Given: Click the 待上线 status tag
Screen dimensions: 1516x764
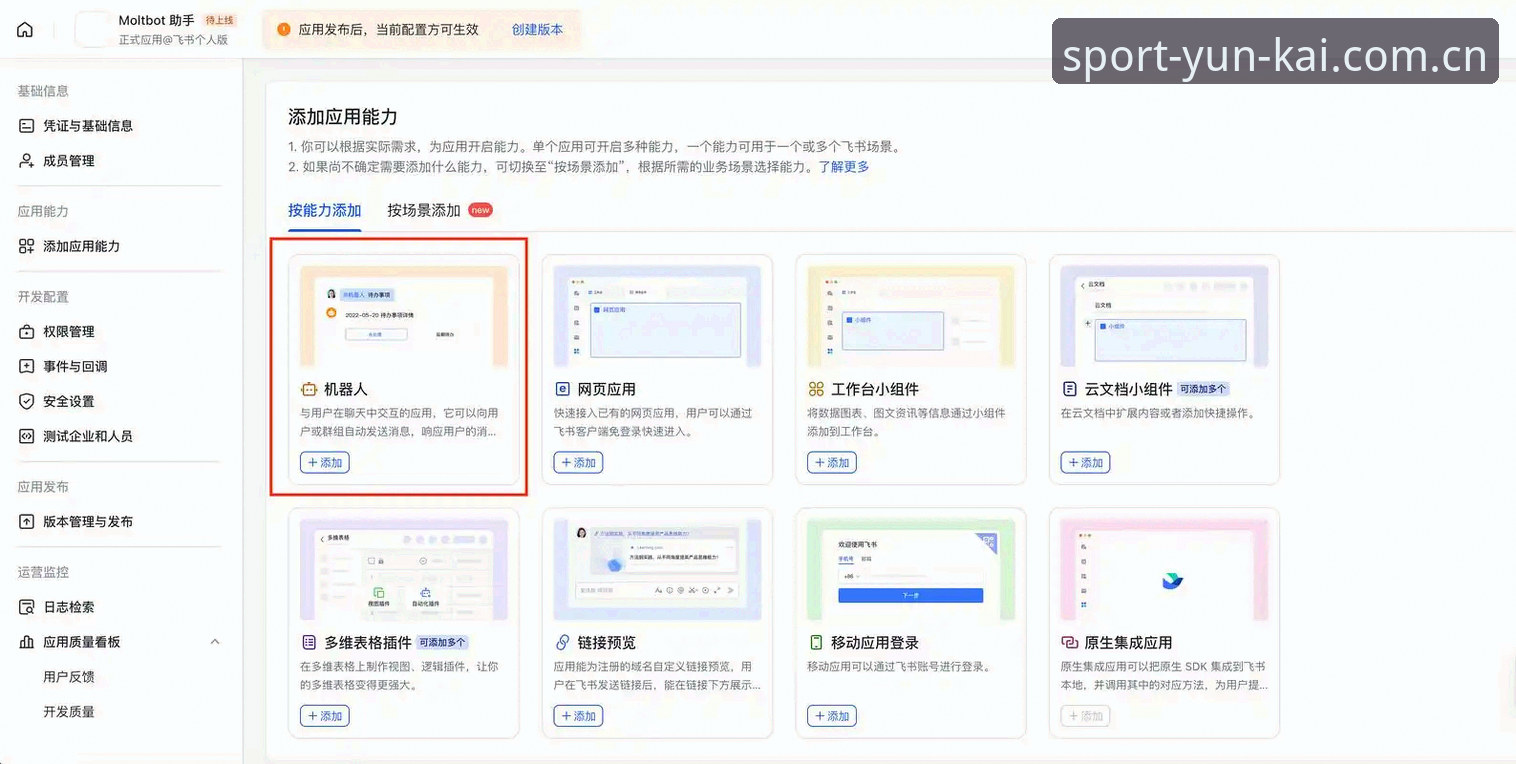Looking at the screenshot, I should coord(219,20).
